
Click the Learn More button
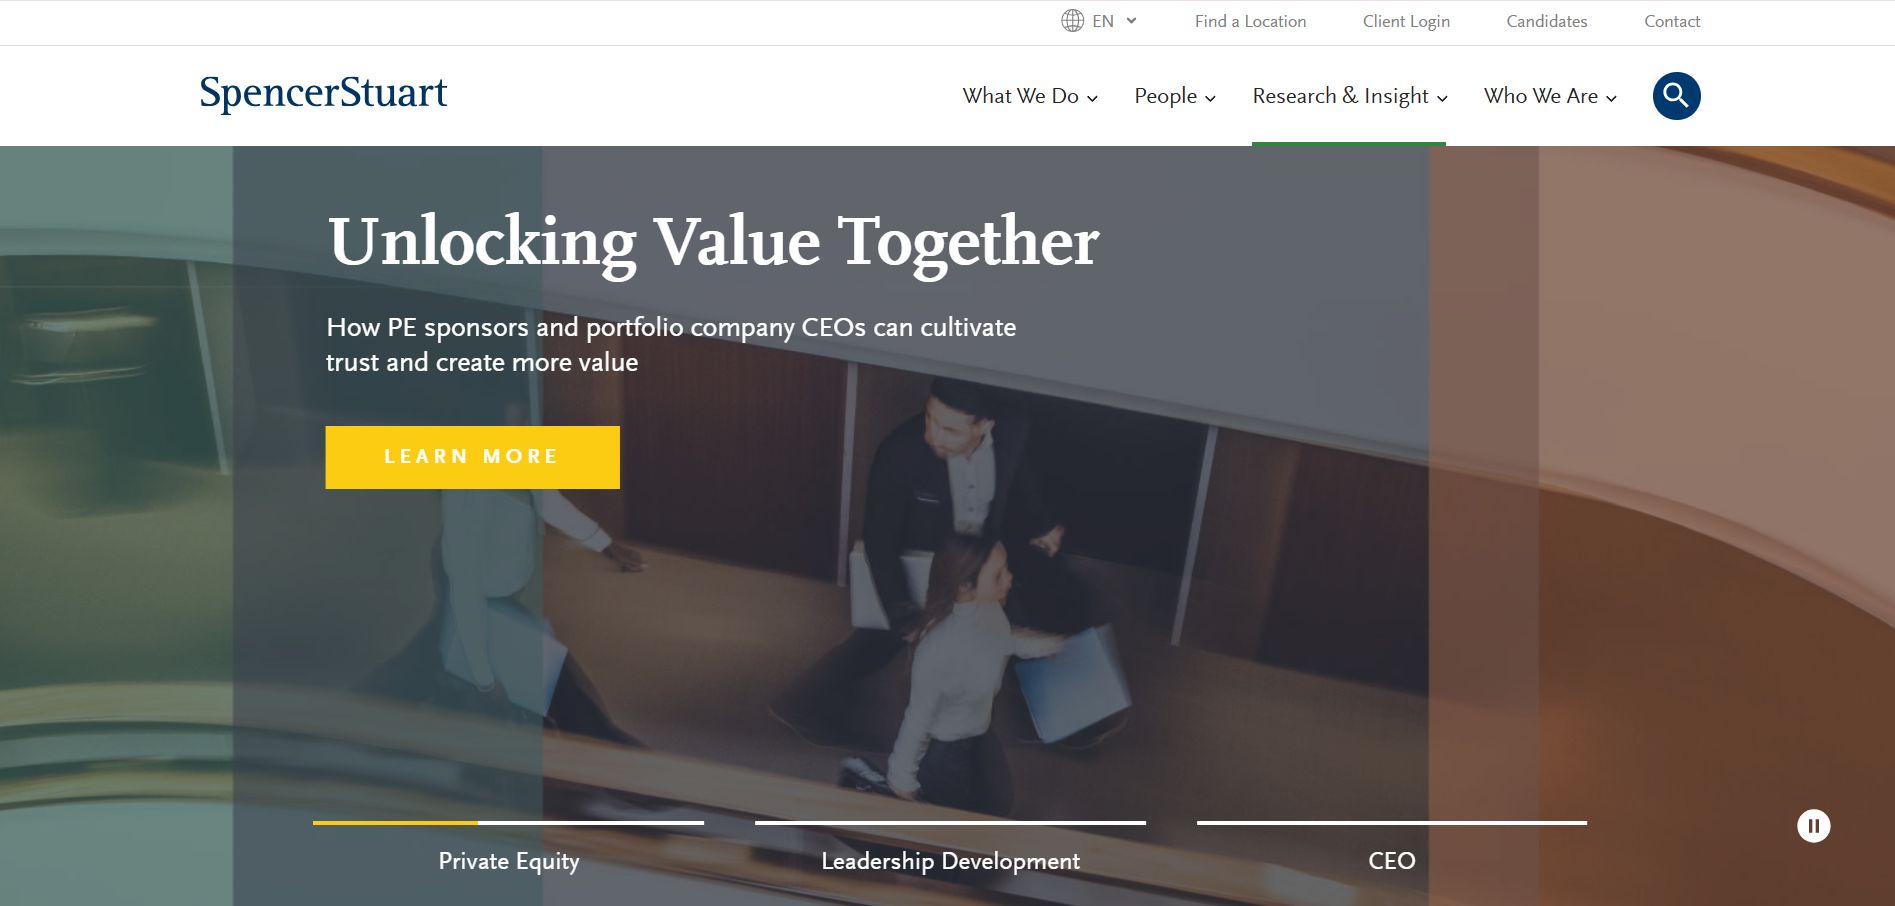(472, 457)
